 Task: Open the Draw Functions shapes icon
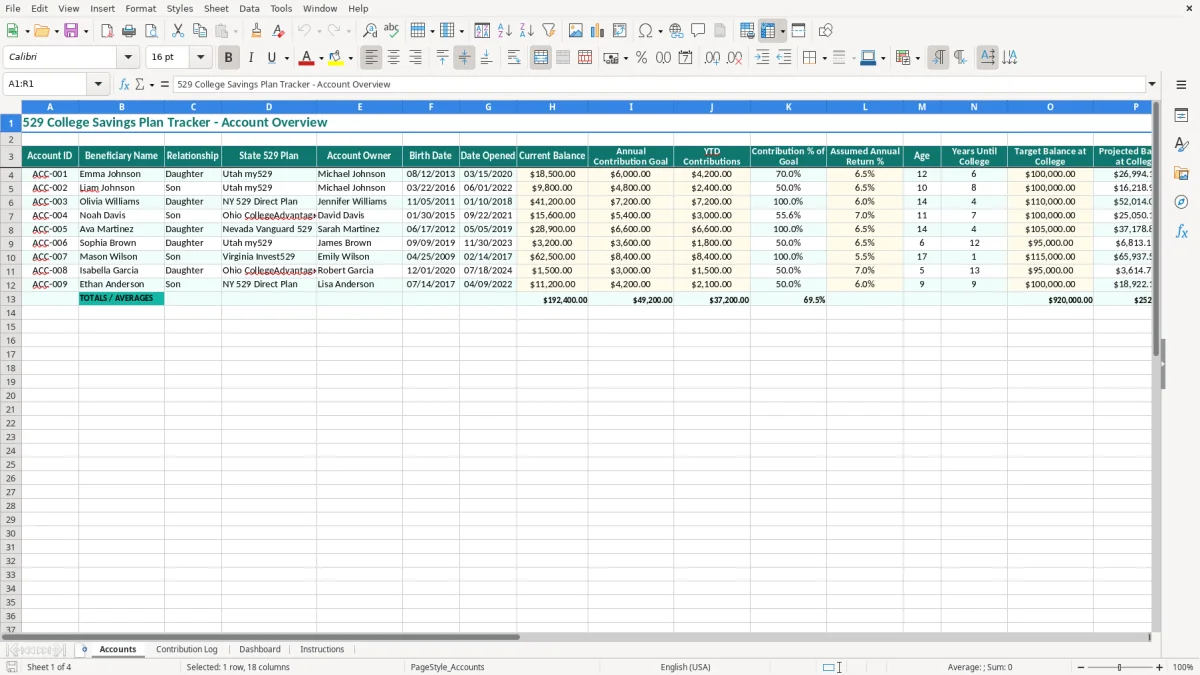pyautogui.click(x=826, y=31)
